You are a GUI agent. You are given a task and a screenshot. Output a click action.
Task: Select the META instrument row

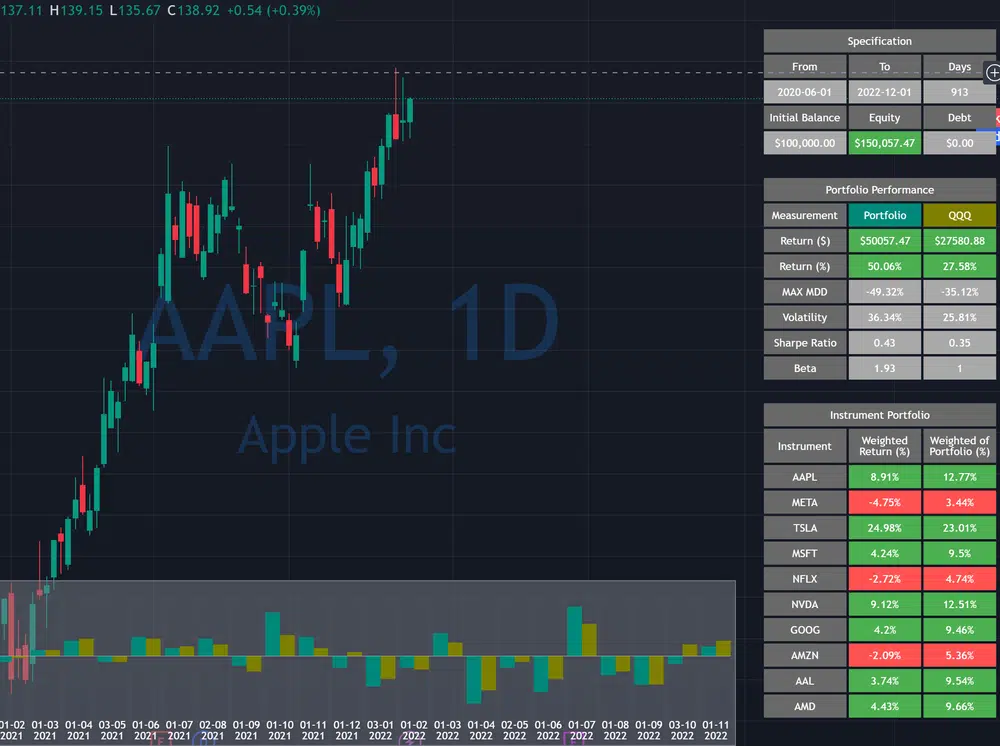[804, 503]
